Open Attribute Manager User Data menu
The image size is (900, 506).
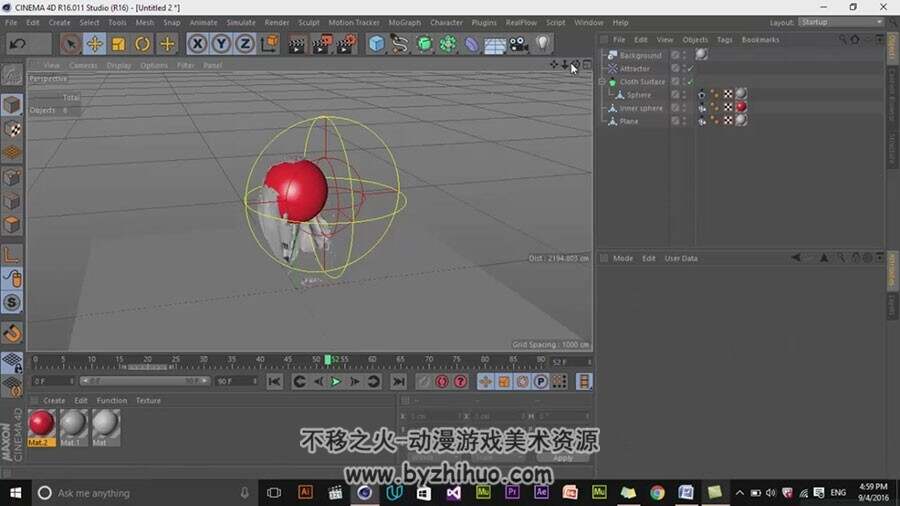(681, 258)
